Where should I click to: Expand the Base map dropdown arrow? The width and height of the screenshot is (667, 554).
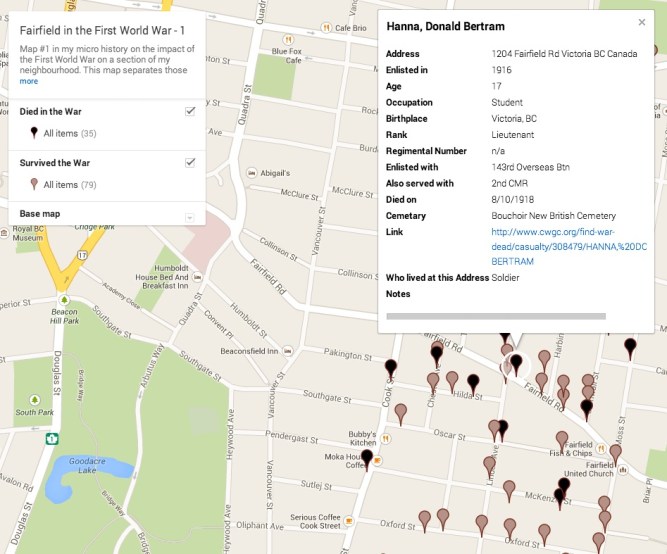190,216
